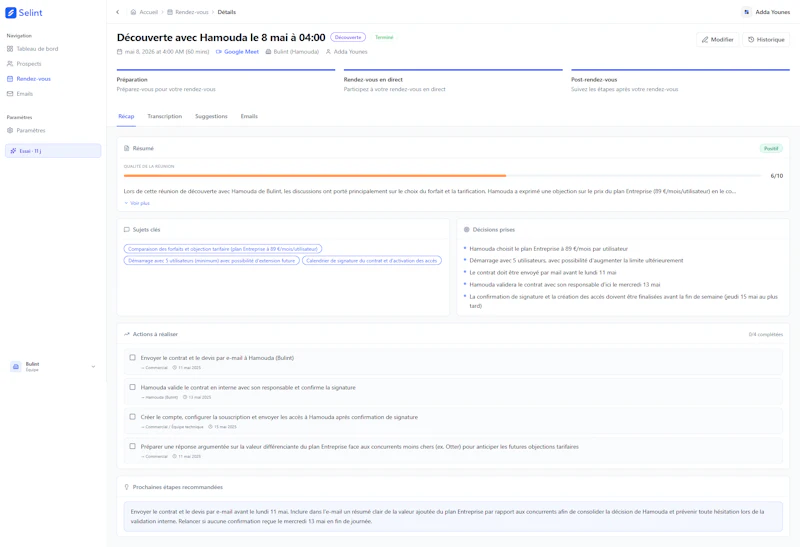Screen dimensions: 800x547
Task: Click the Découverte tag badge
Action: pyautogui.click(x=348, y=37)
